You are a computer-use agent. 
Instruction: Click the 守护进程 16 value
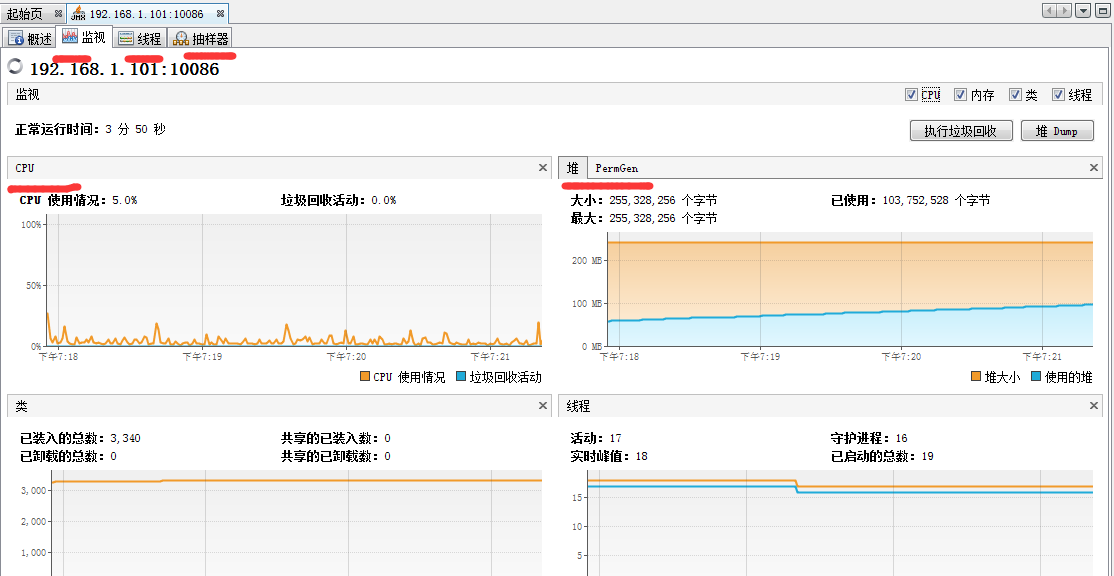(x=902, y=438)
